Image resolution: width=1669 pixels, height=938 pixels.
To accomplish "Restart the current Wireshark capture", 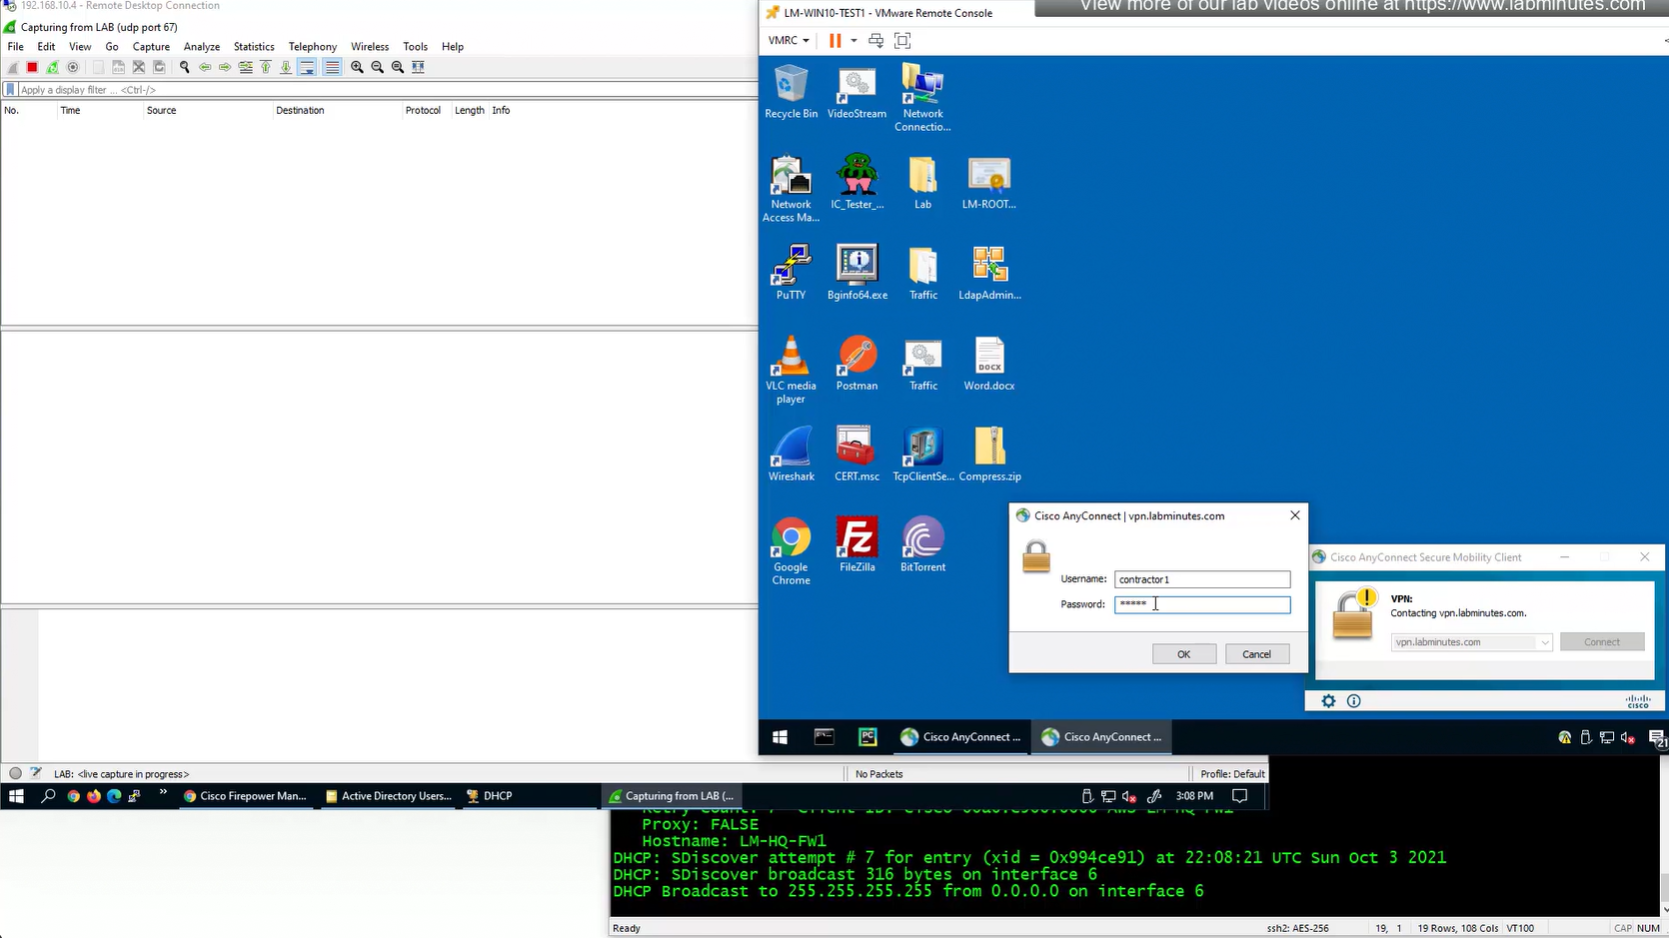I will coord(53,67).
